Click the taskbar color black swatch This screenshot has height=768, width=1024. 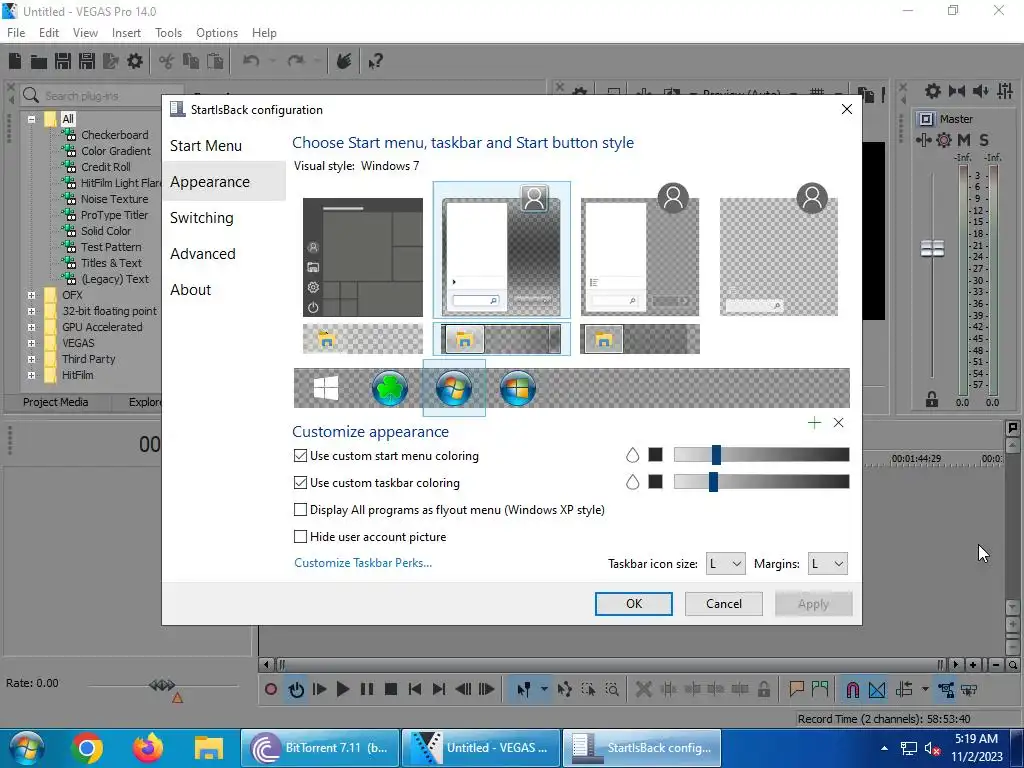click(655, 481)
